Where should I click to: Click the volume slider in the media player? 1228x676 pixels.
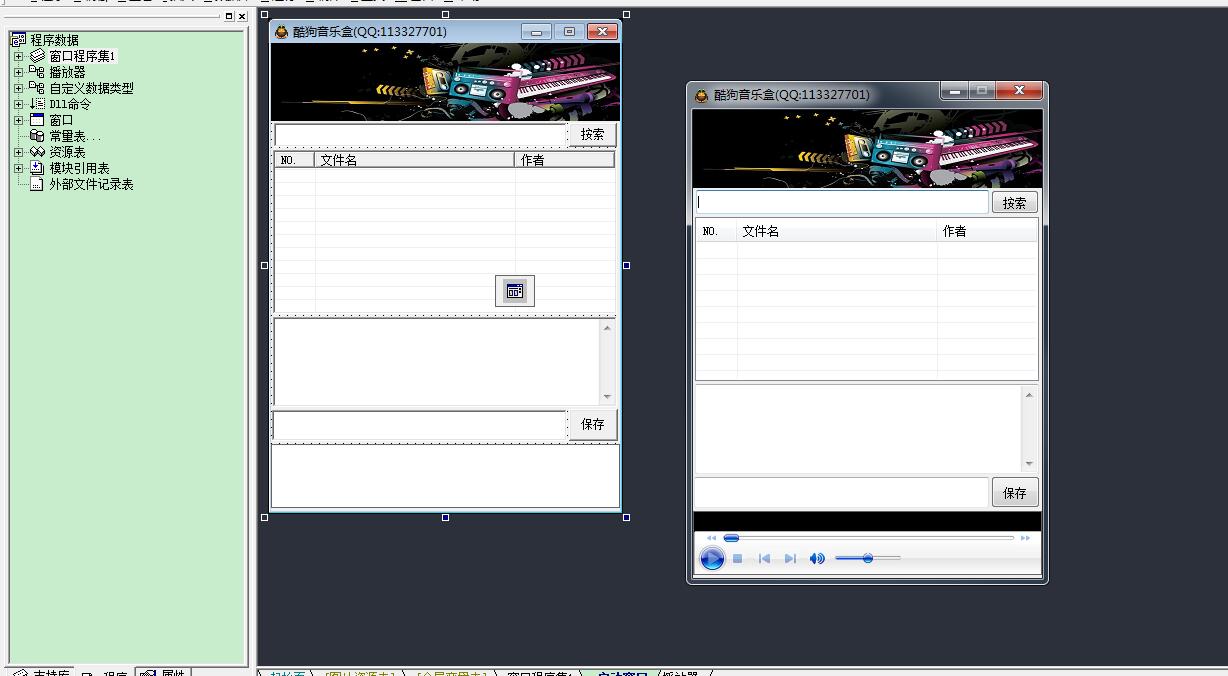[x=868, y=558]
